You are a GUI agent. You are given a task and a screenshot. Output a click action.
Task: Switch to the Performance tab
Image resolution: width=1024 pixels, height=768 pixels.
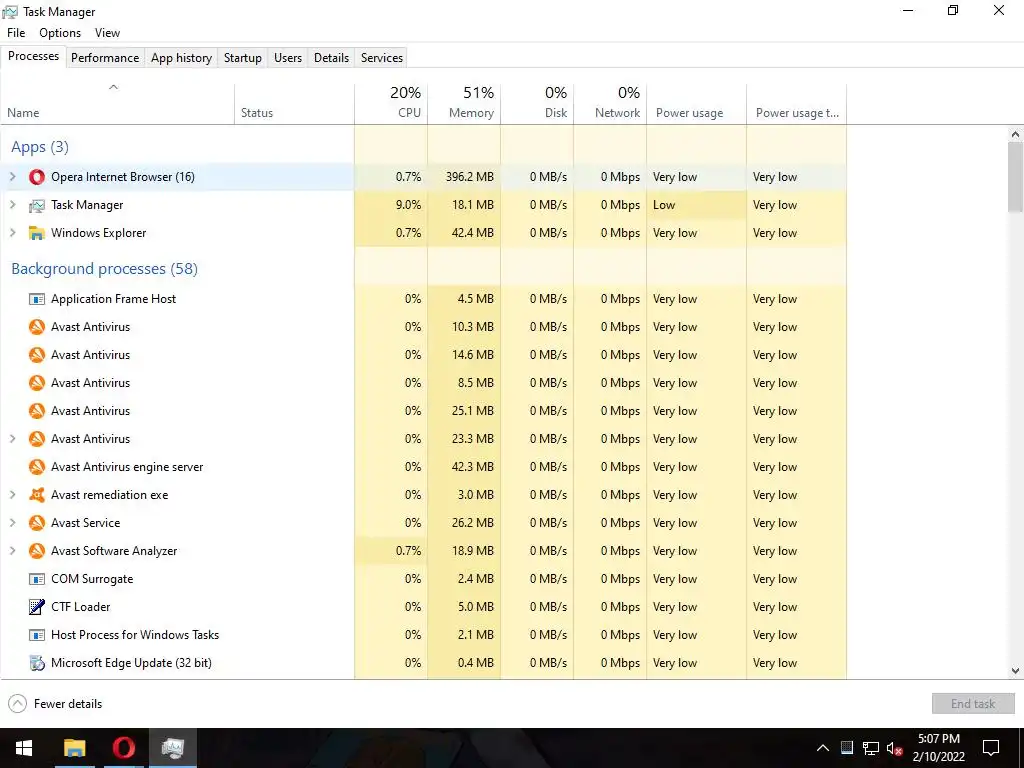(105, 57)
